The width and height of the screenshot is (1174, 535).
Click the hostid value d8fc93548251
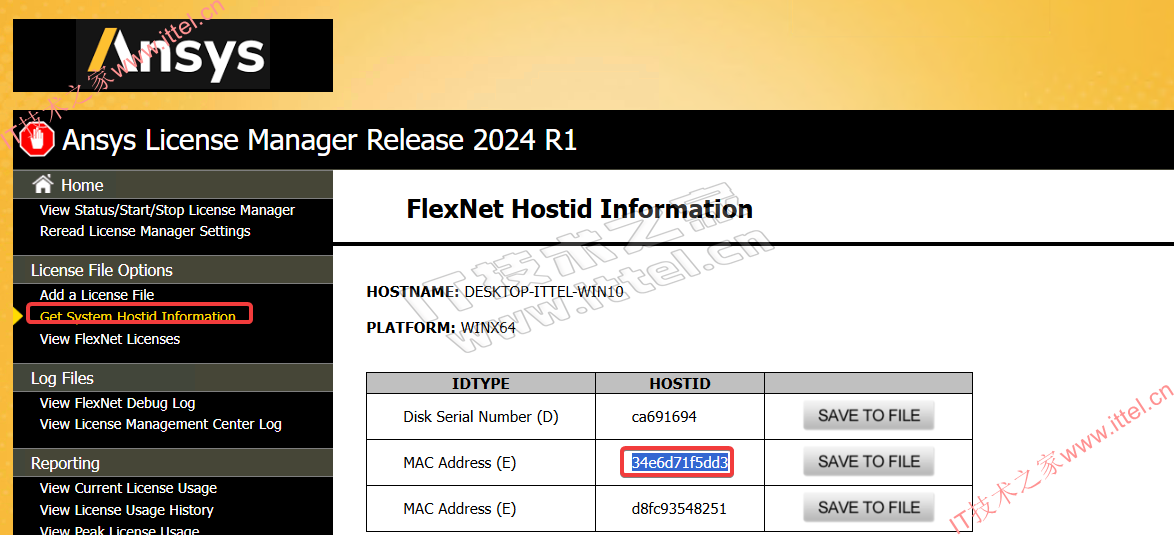point(679,509)
